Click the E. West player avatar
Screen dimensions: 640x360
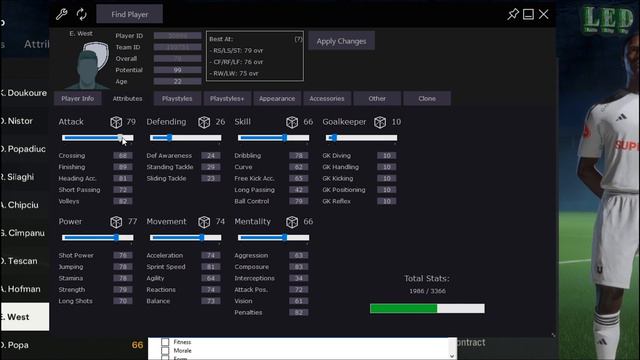[x=88, y=64]
